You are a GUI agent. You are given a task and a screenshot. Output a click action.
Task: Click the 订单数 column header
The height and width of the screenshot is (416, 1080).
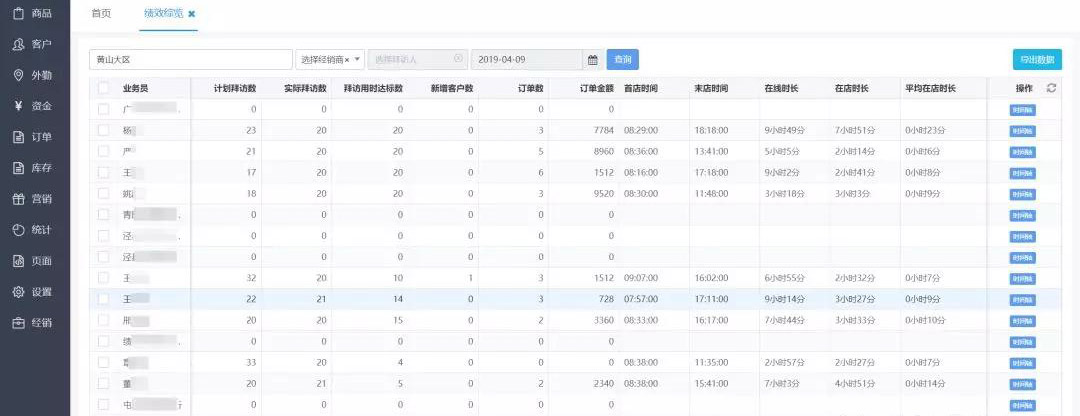pos(531,89)
